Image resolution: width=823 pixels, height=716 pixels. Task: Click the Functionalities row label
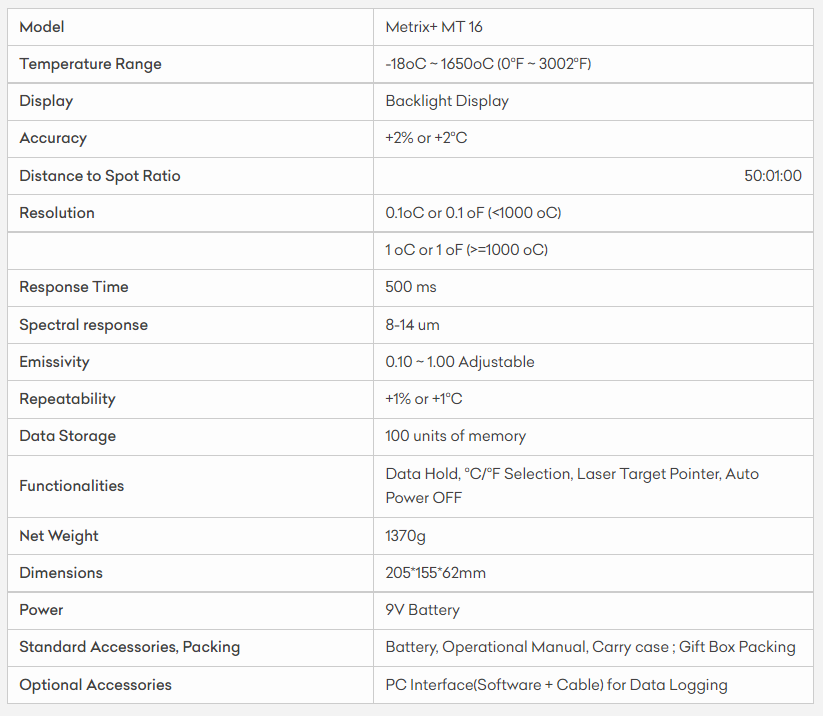pos(72,486)
